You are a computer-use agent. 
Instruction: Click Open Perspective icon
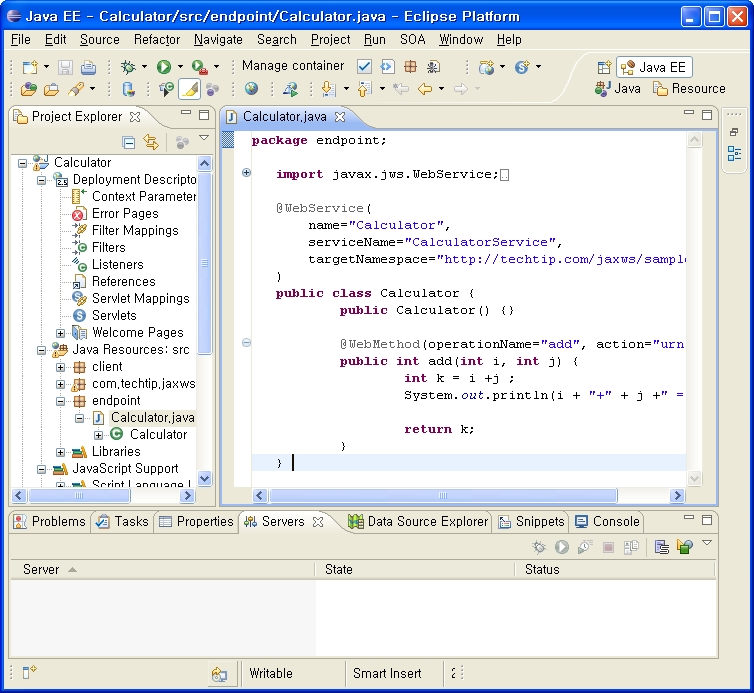[604, 67]
